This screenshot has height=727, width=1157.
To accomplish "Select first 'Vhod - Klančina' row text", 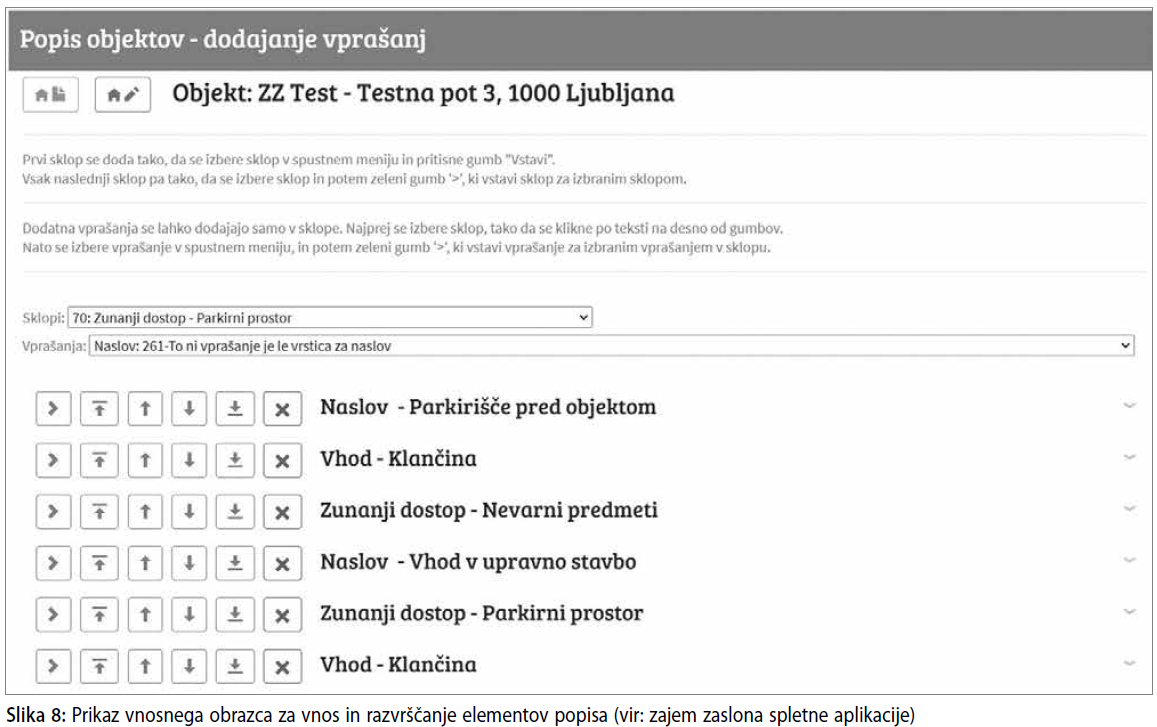I will click(x=398, y=458).
